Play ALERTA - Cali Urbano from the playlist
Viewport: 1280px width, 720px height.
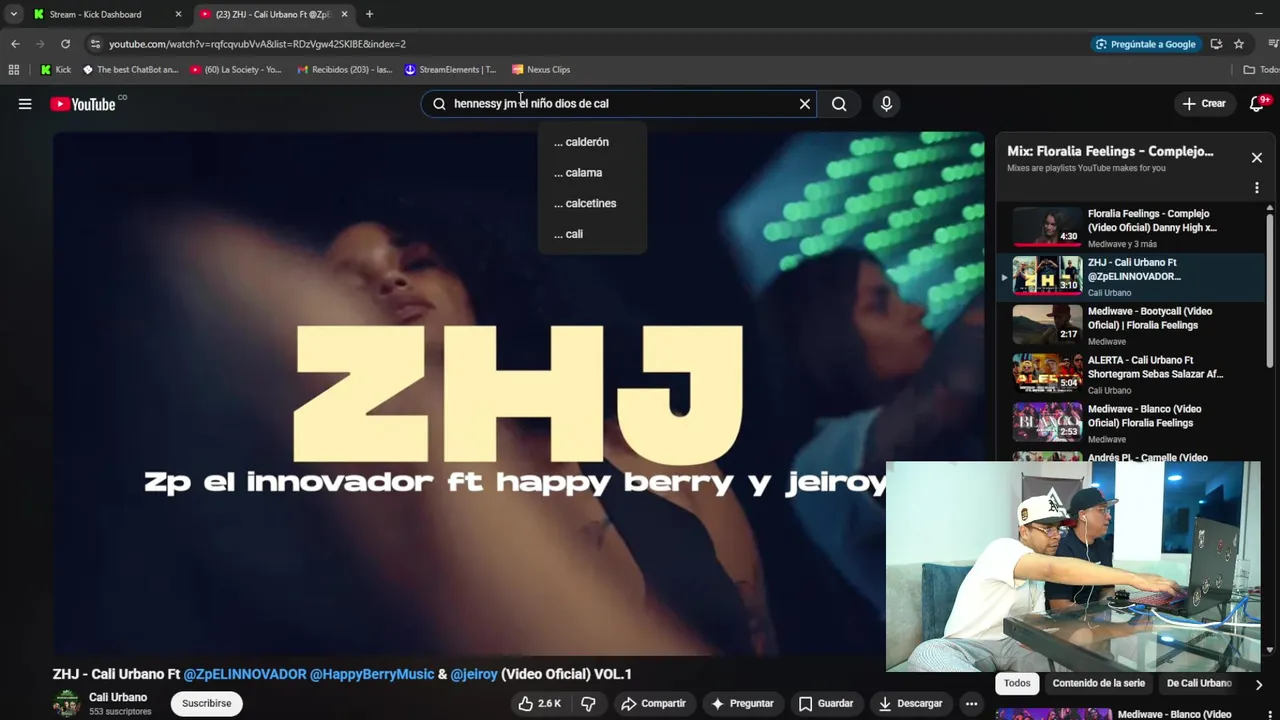coord(1130,375)
